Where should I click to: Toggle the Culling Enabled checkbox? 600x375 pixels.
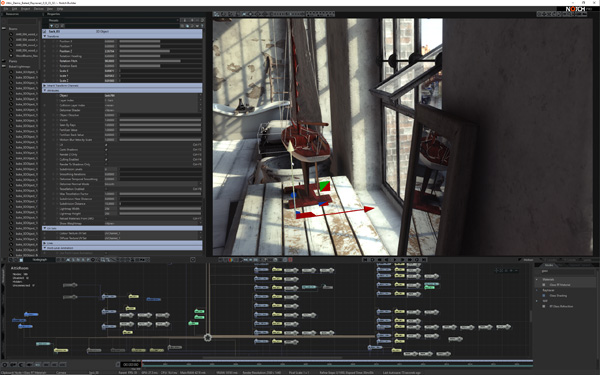106,160
